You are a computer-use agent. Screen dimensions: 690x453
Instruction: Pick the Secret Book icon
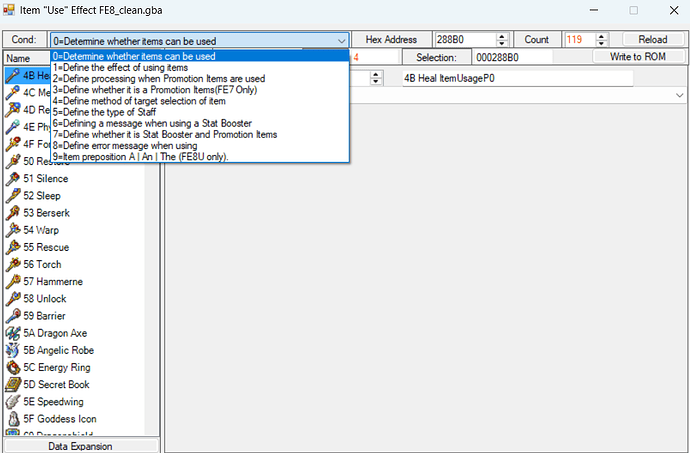[13, 384]
